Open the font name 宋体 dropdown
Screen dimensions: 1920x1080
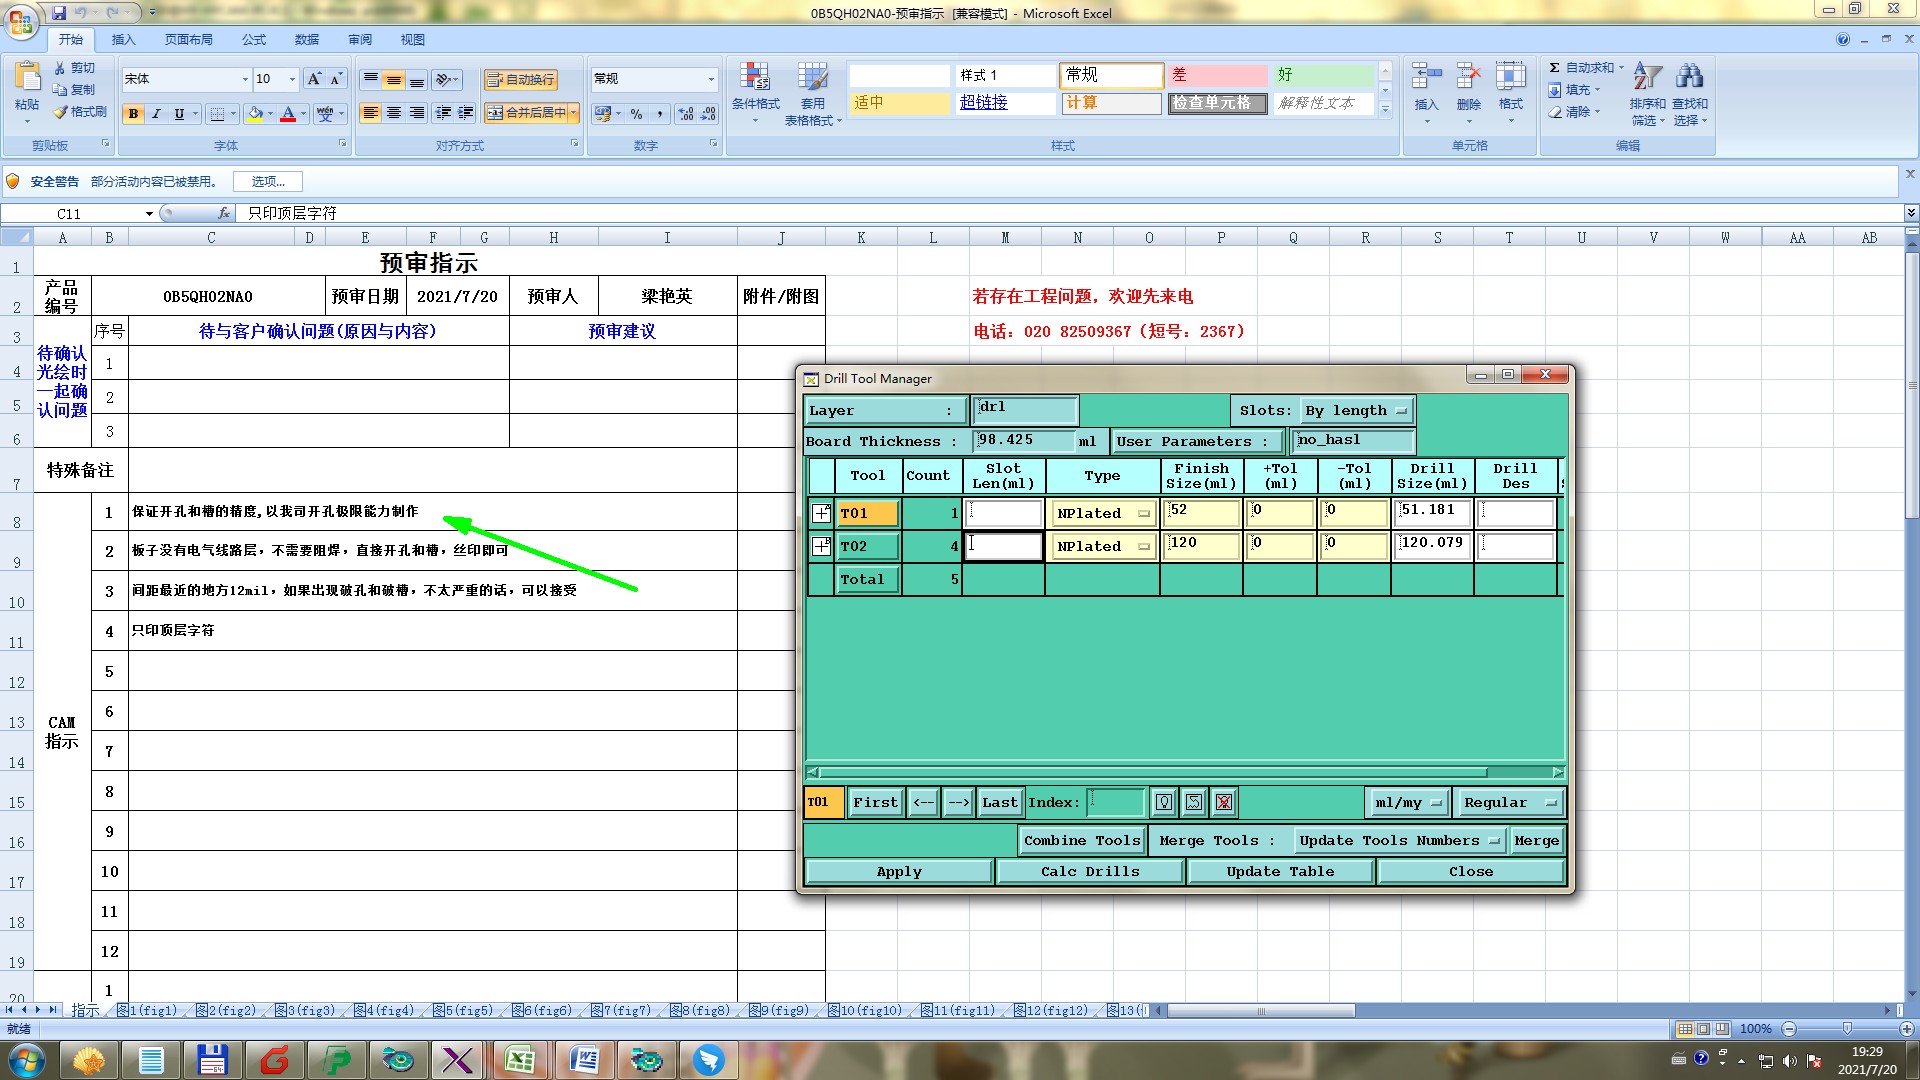click(x=245, y=79)
